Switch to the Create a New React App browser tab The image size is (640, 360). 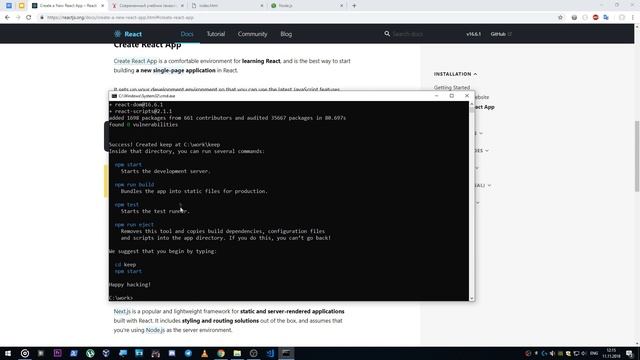[x=68, y=6]
